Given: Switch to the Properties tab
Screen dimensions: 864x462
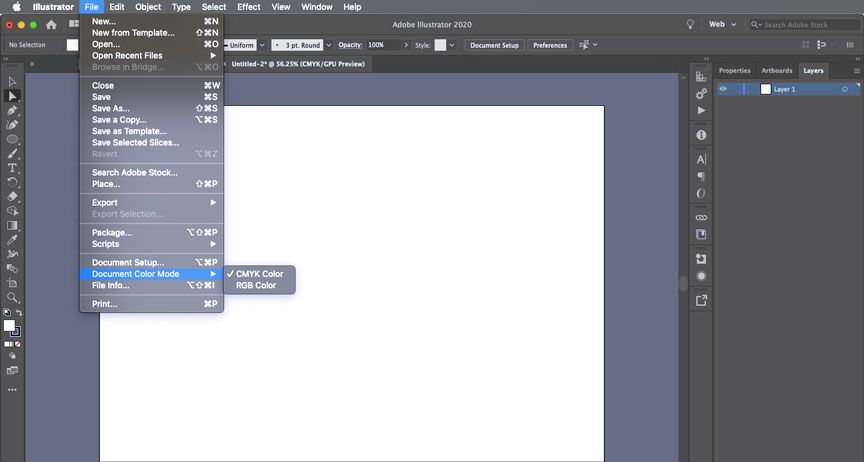Looking at the screenshot, I should (x=735, y=71).
